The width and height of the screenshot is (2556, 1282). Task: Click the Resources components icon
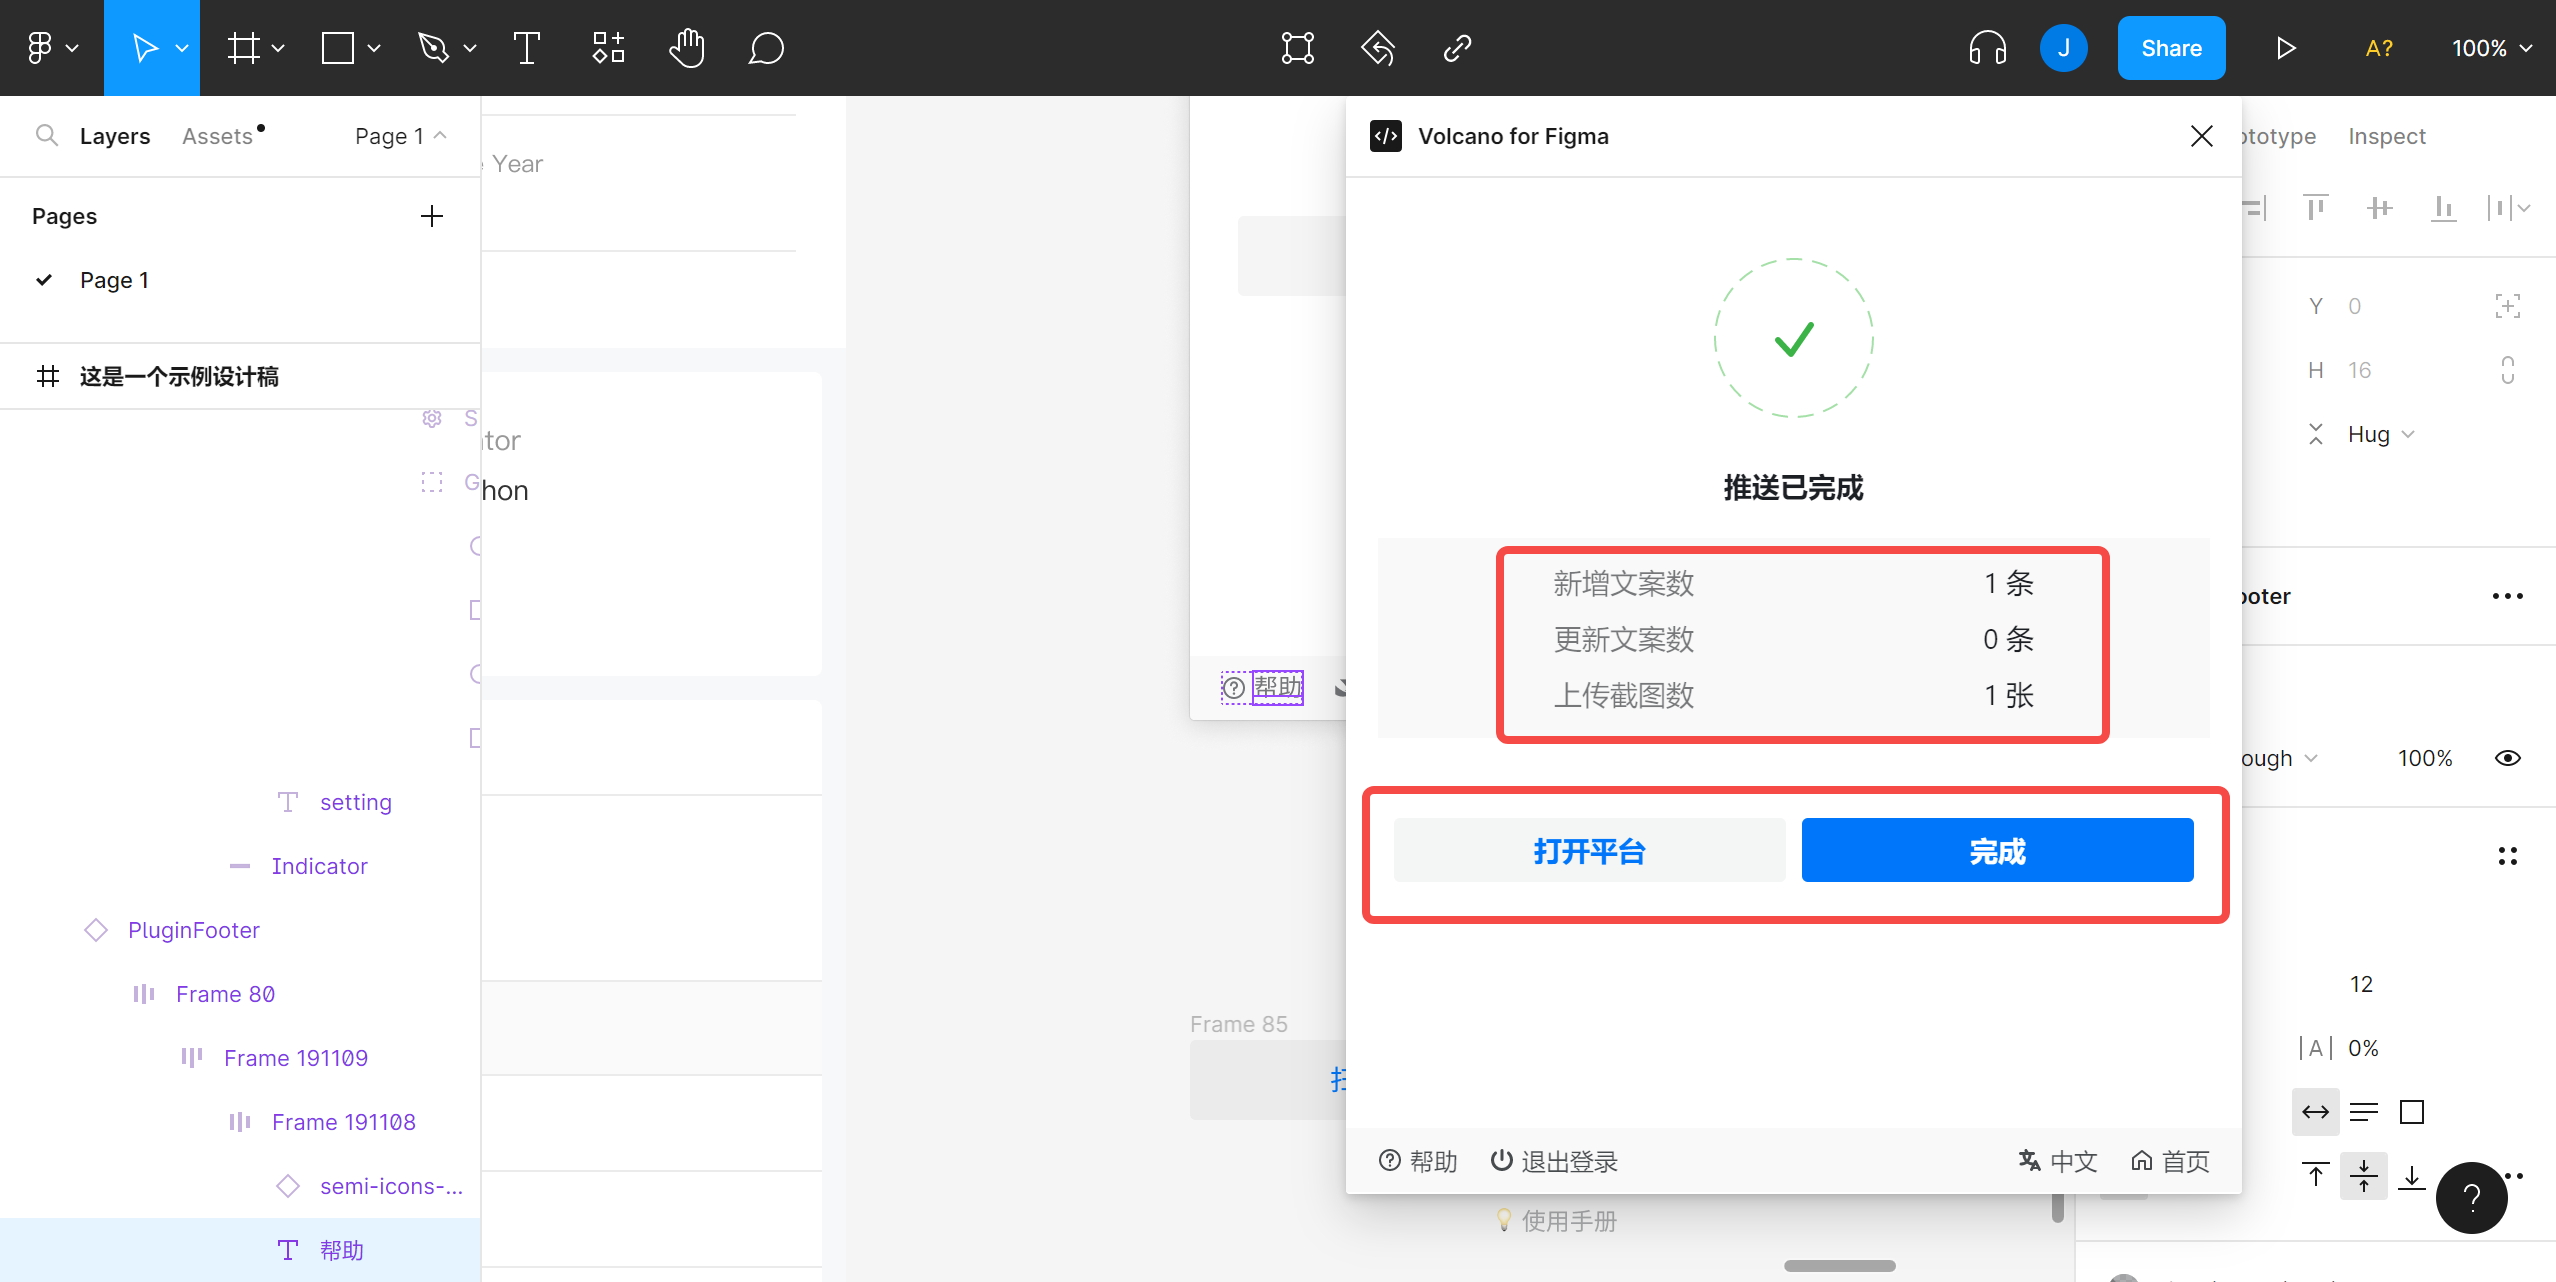pos(608,48)
